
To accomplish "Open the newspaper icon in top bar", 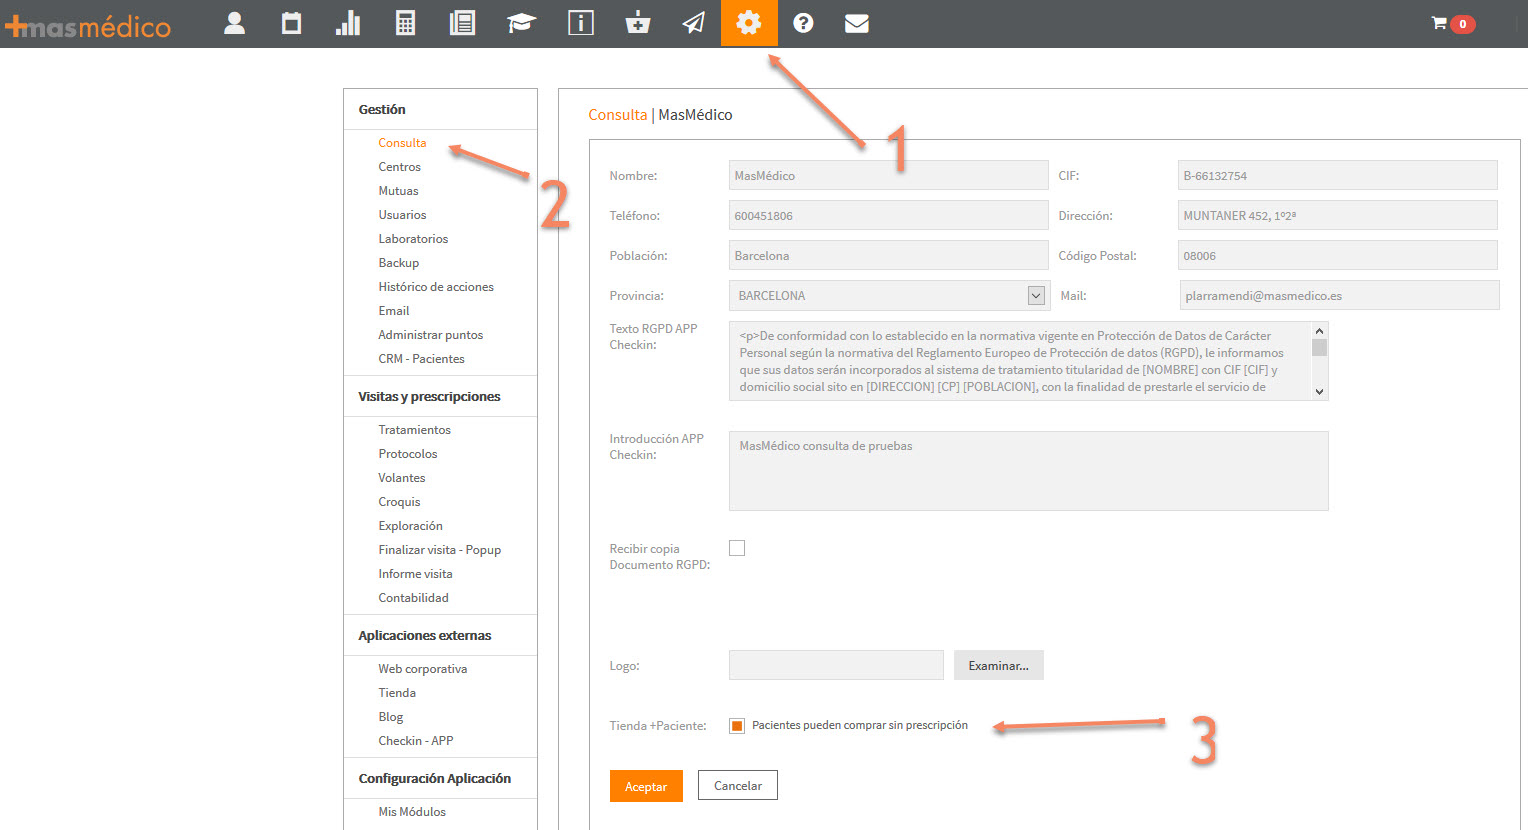I will point(462,23).
